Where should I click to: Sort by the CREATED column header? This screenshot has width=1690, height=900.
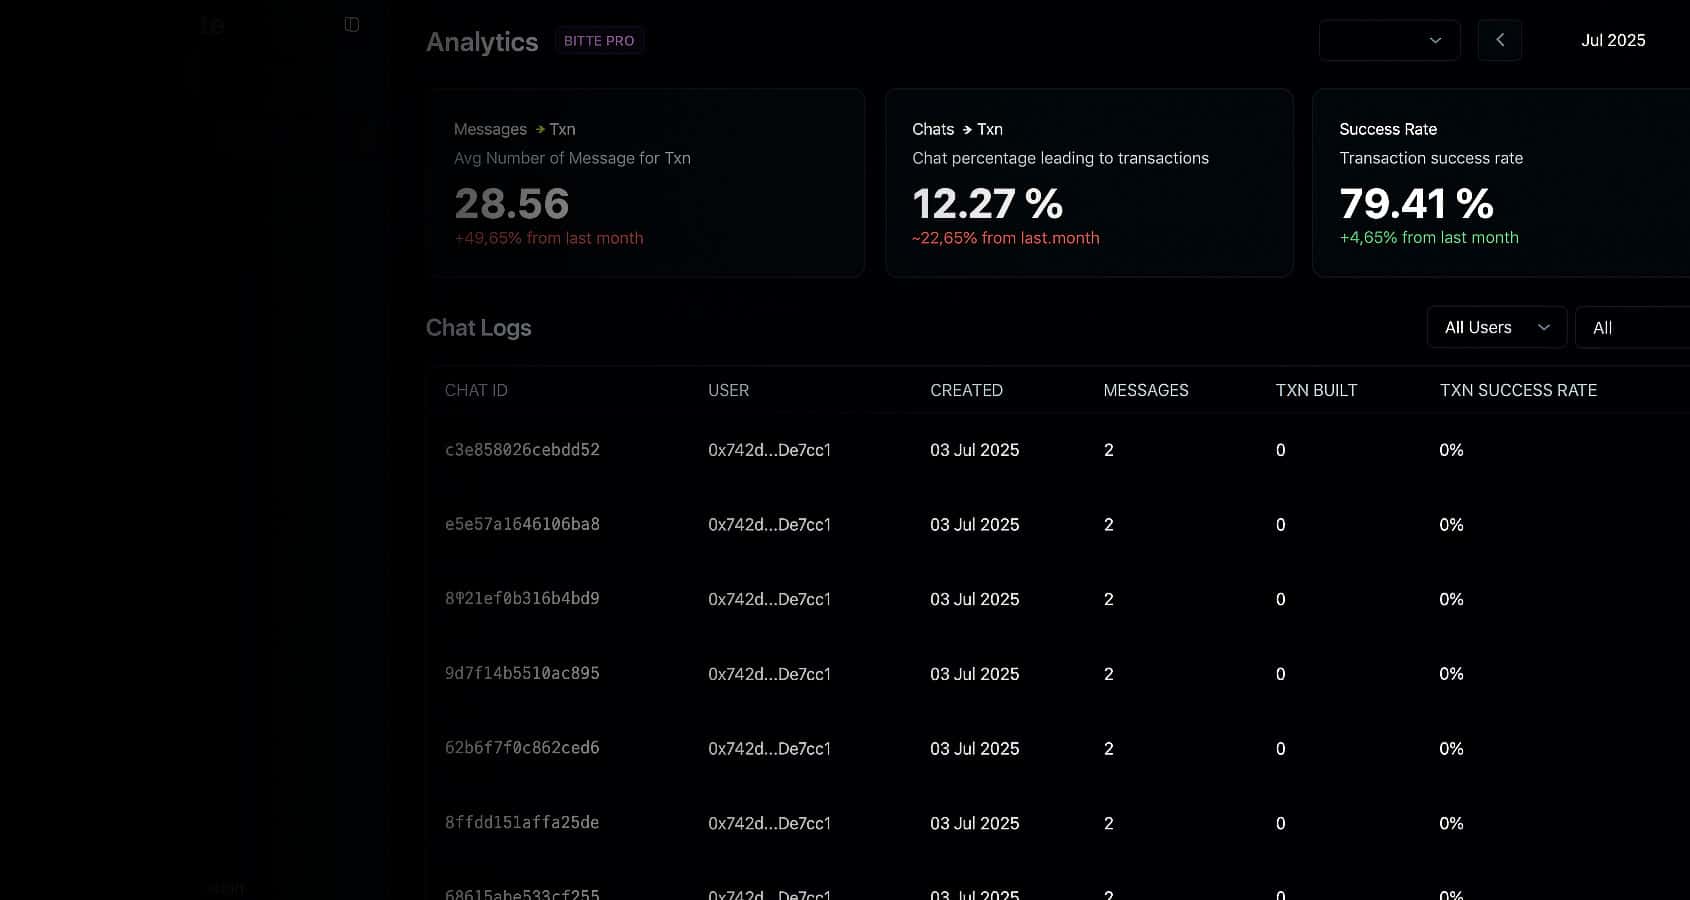pos(966,390)
